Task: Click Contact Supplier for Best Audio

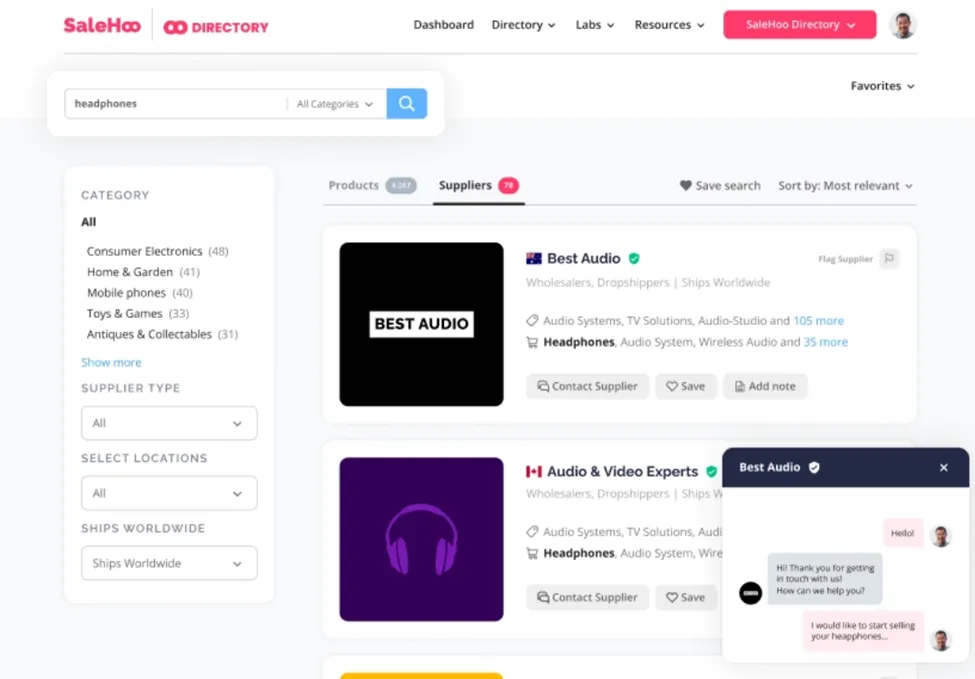Action: point(588,386)
